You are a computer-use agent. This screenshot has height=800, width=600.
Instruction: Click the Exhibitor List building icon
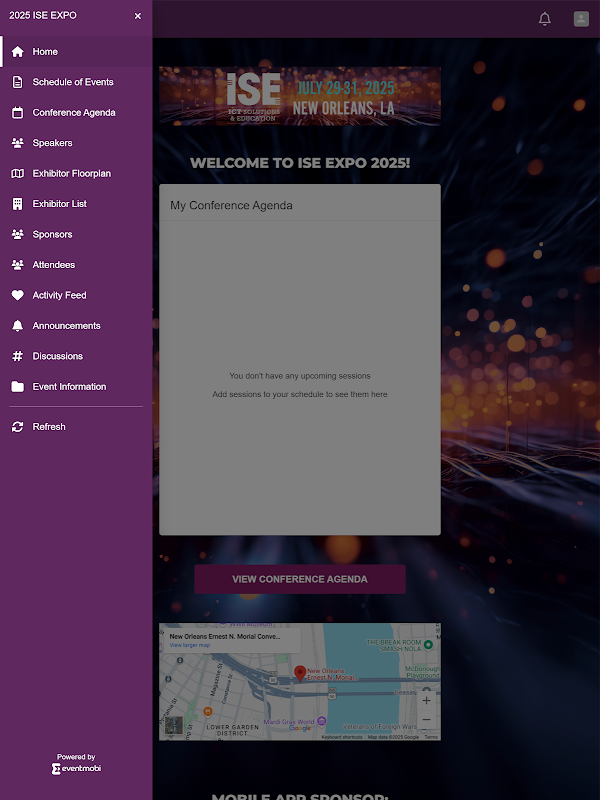tap(17, 204)
